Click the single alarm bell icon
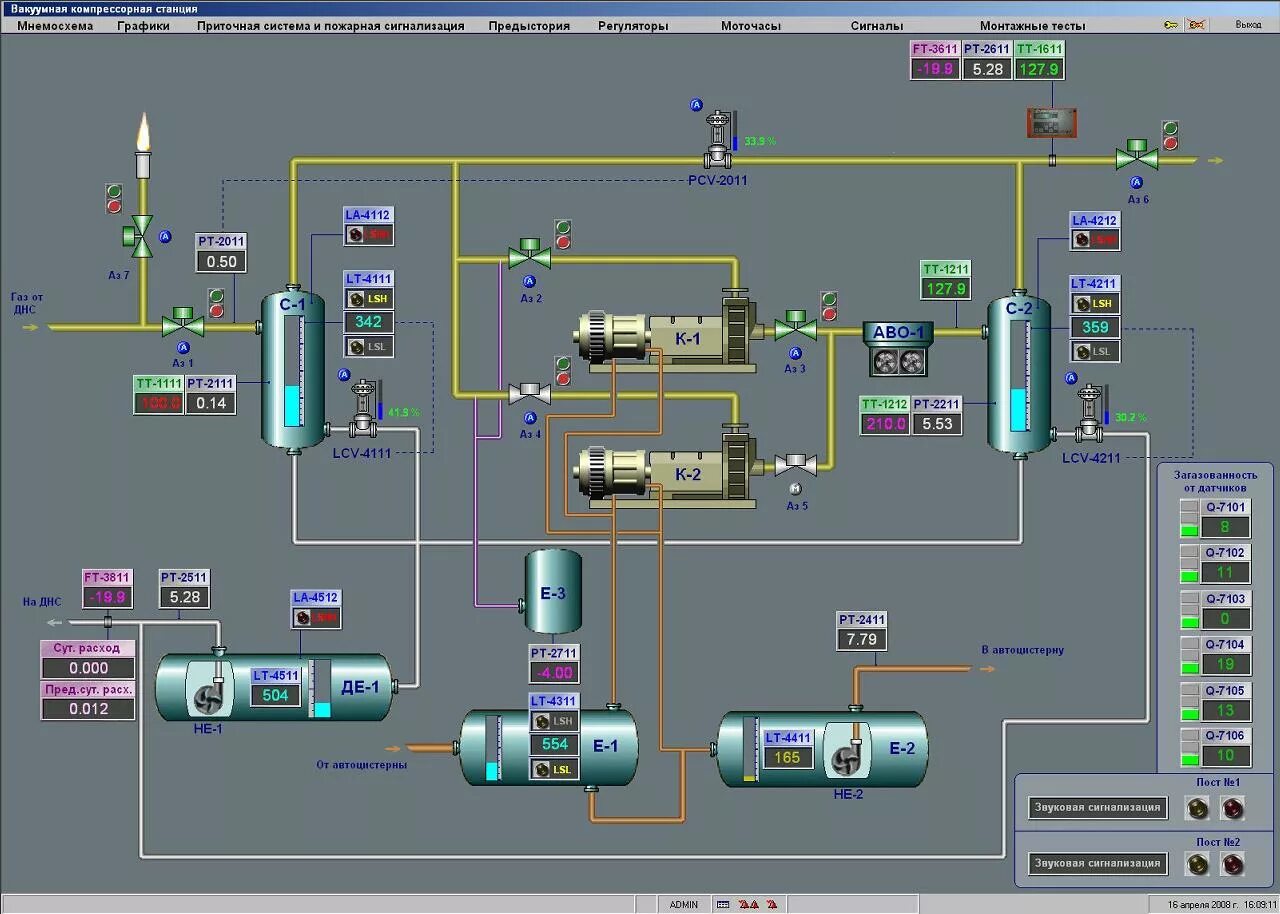1280x914 pixels. click(x=771, y=904)
